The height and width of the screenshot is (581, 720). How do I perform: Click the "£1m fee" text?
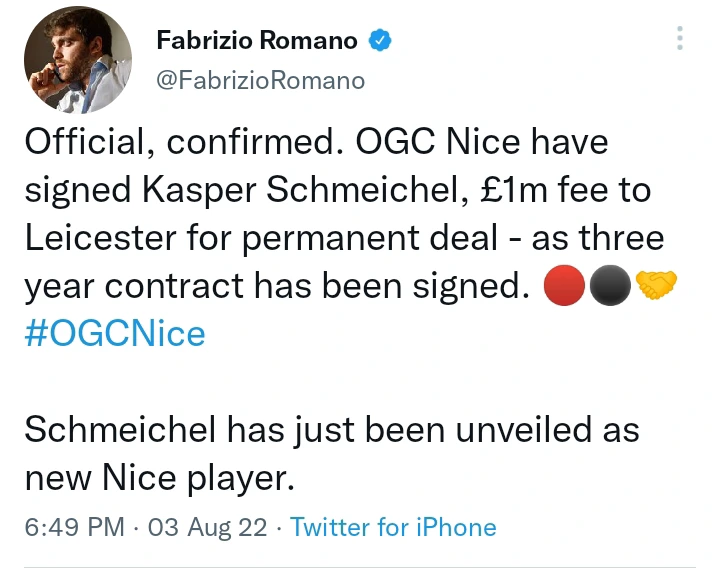559,191
